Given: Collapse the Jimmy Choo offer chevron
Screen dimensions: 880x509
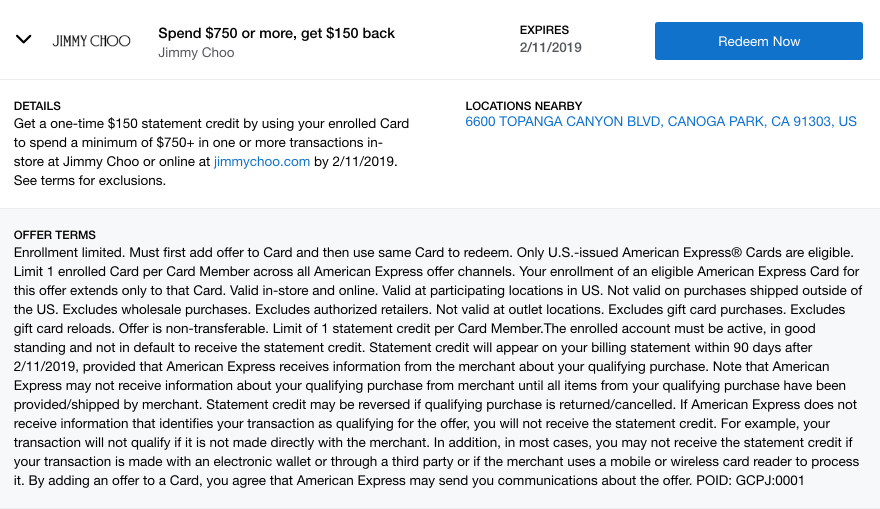Looking at the screenshot, I should 24,40.
